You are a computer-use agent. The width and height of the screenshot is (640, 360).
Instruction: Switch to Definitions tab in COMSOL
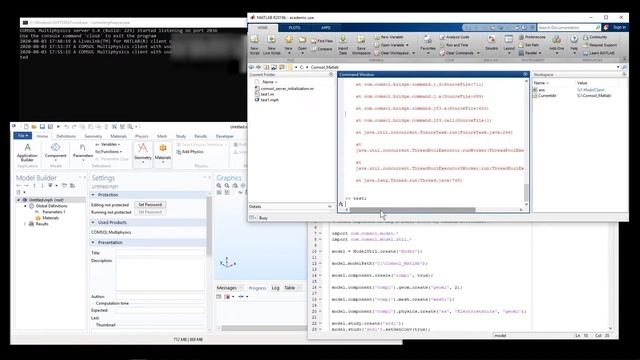click(x=66, y=136)
